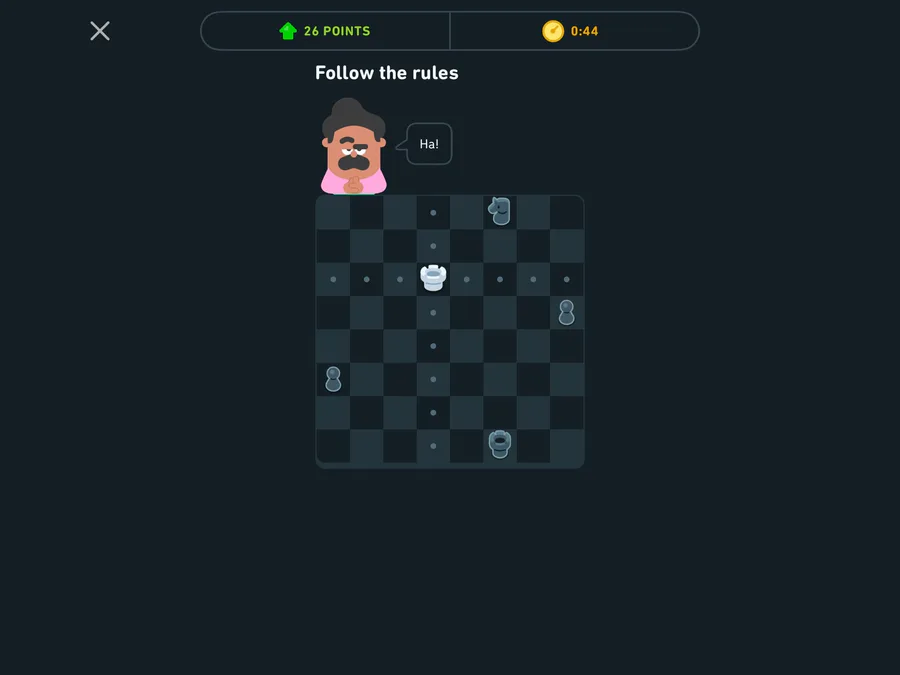Click the dark pawn on the left edge
This screenshot has height=675, width=900.
point(333,379)
